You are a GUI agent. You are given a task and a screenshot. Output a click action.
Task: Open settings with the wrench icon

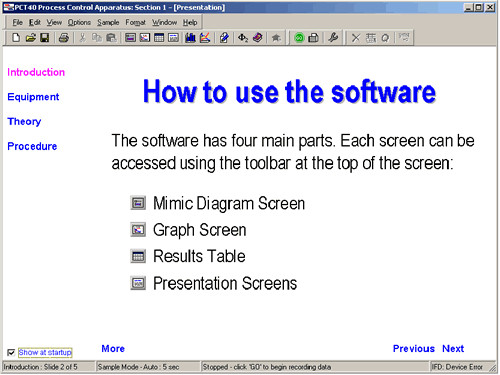click(333, 38)
